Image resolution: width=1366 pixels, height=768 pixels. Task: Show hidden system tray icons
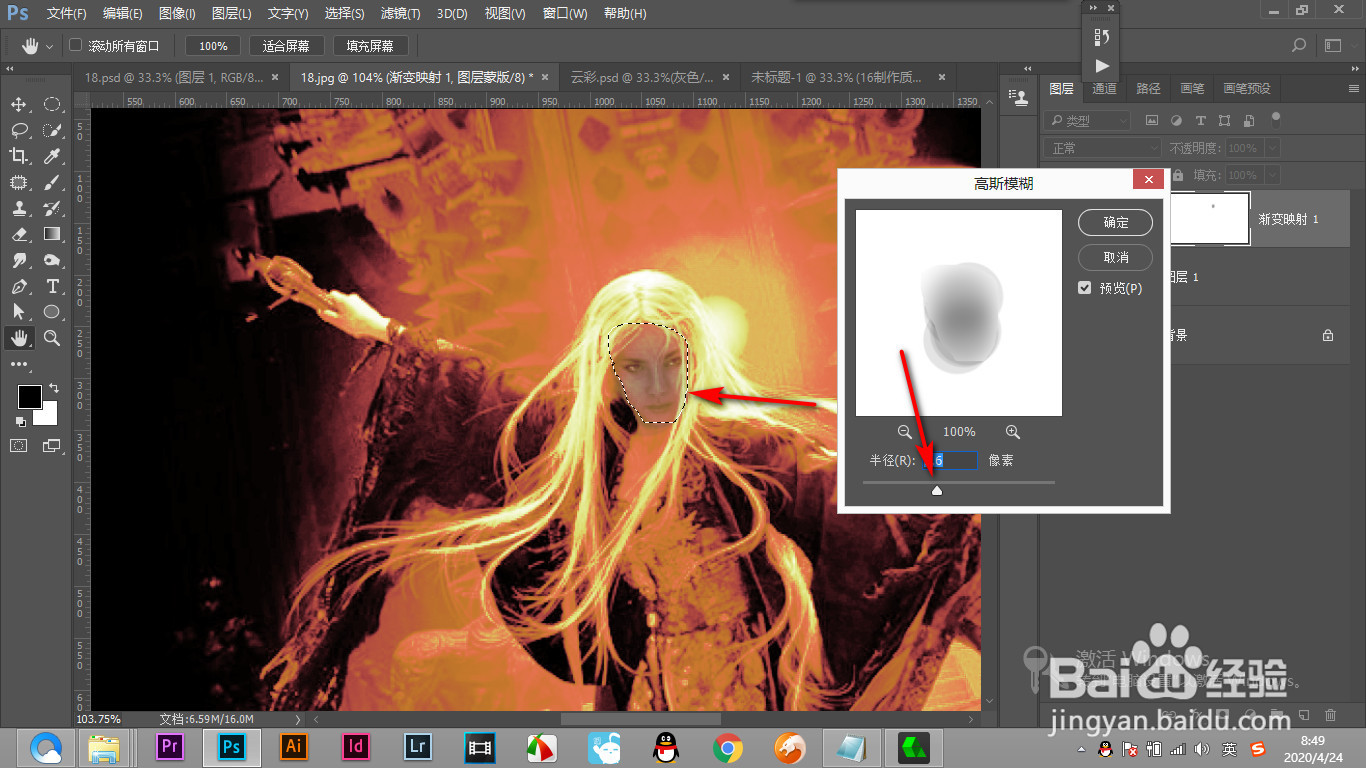(1080, 749)
